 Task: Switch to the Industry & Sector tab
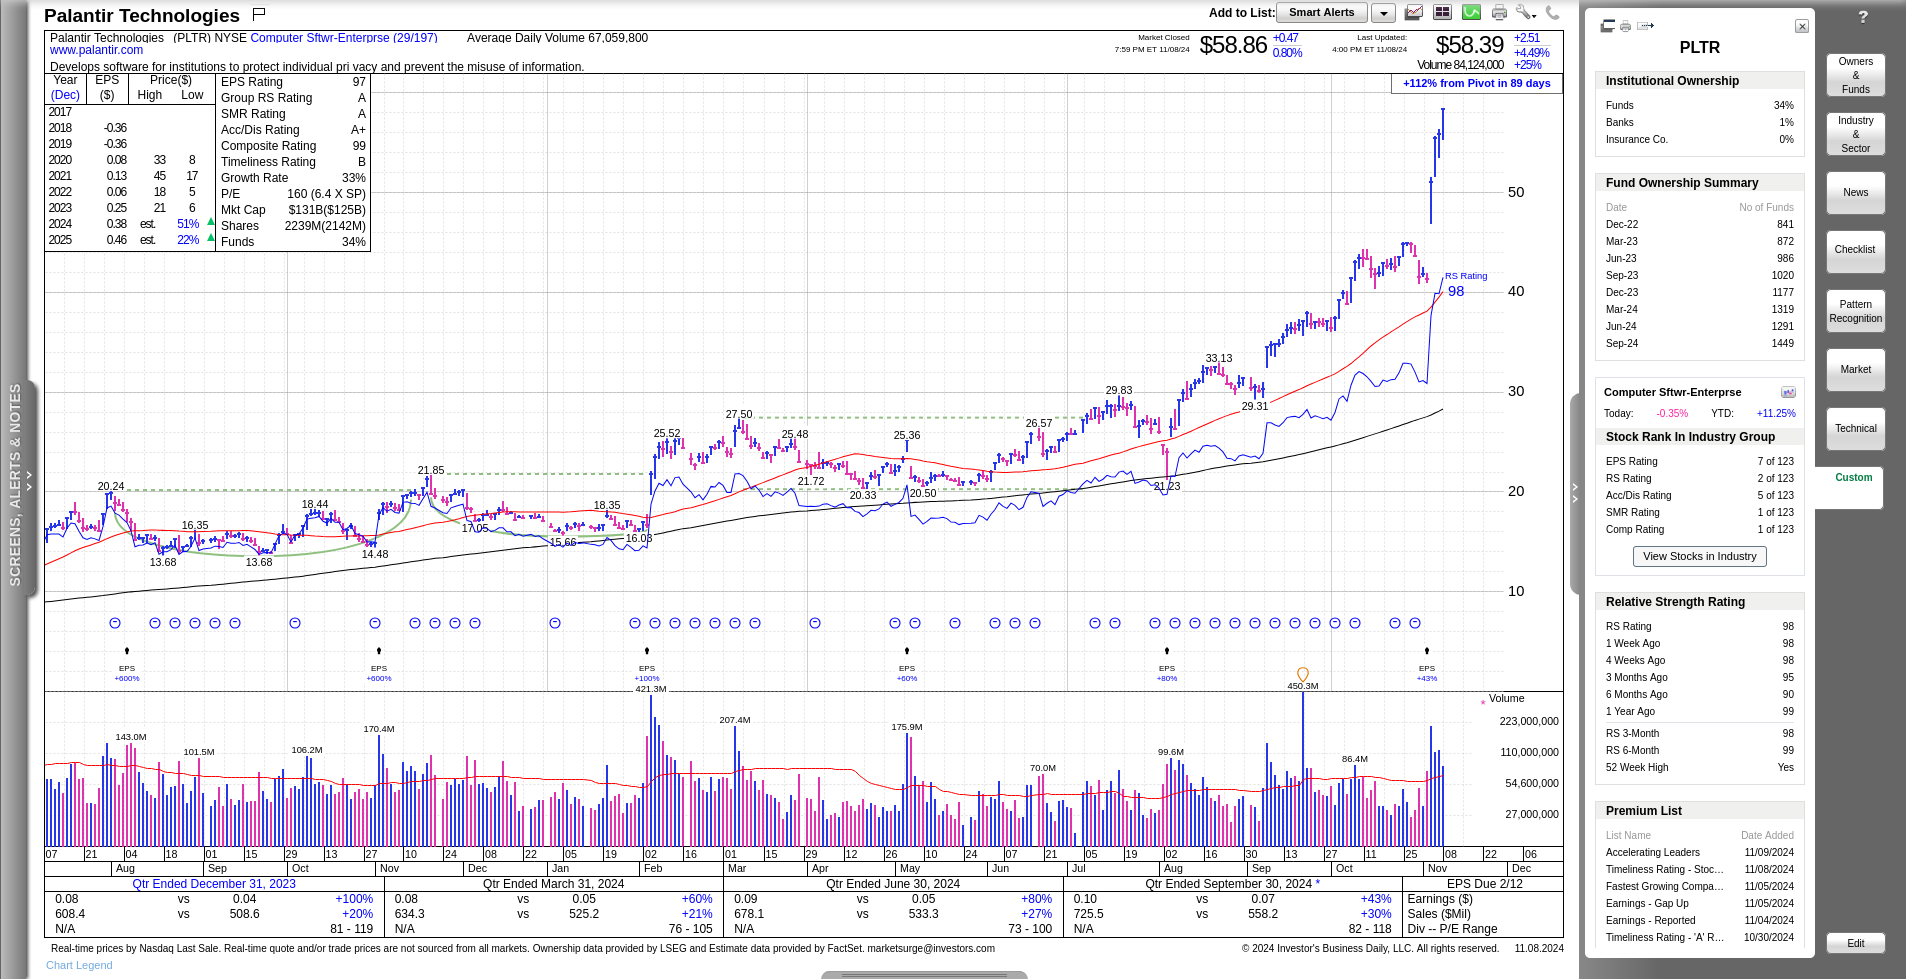[1855, 134]
